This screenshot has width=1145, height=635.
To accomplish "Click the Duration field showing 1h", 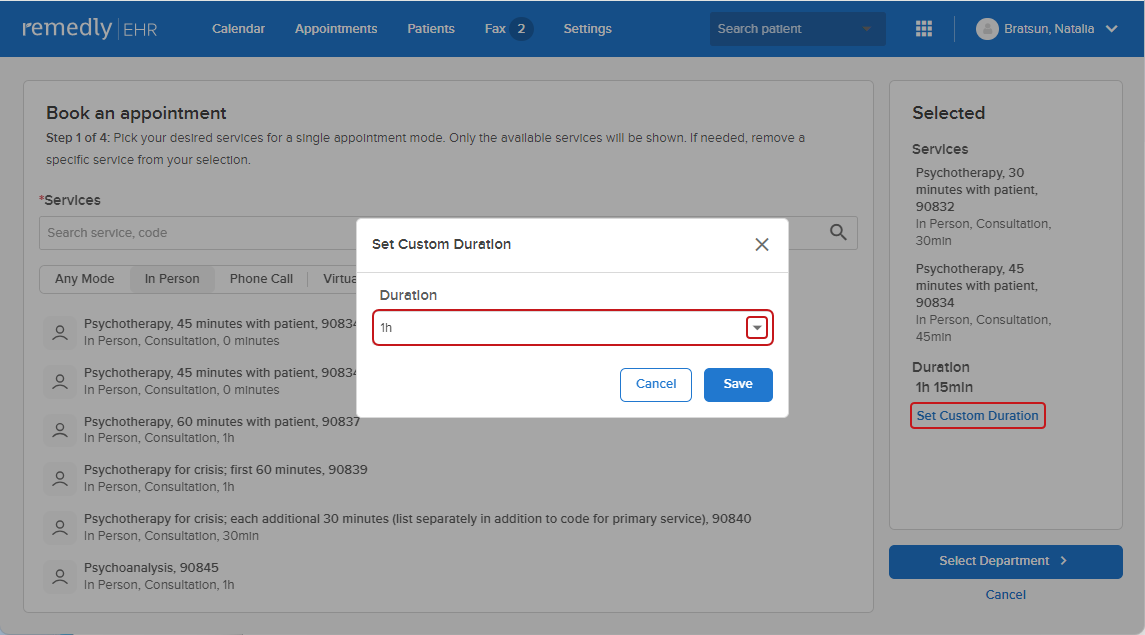I will point(572,328).
